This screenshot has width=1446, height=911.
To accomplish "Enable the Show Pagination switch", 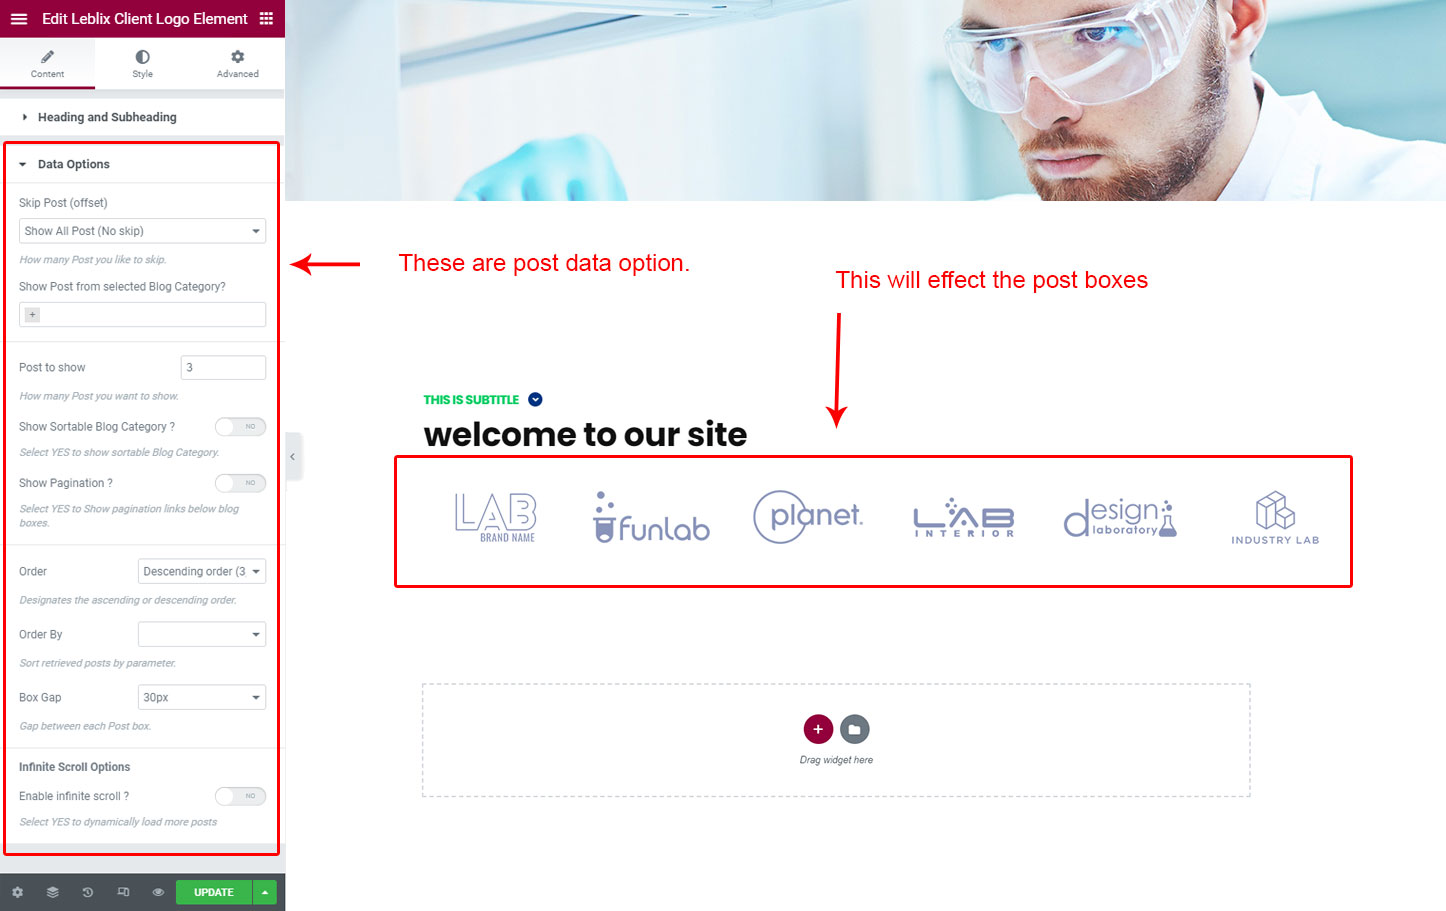I will (x=240, y=483).
